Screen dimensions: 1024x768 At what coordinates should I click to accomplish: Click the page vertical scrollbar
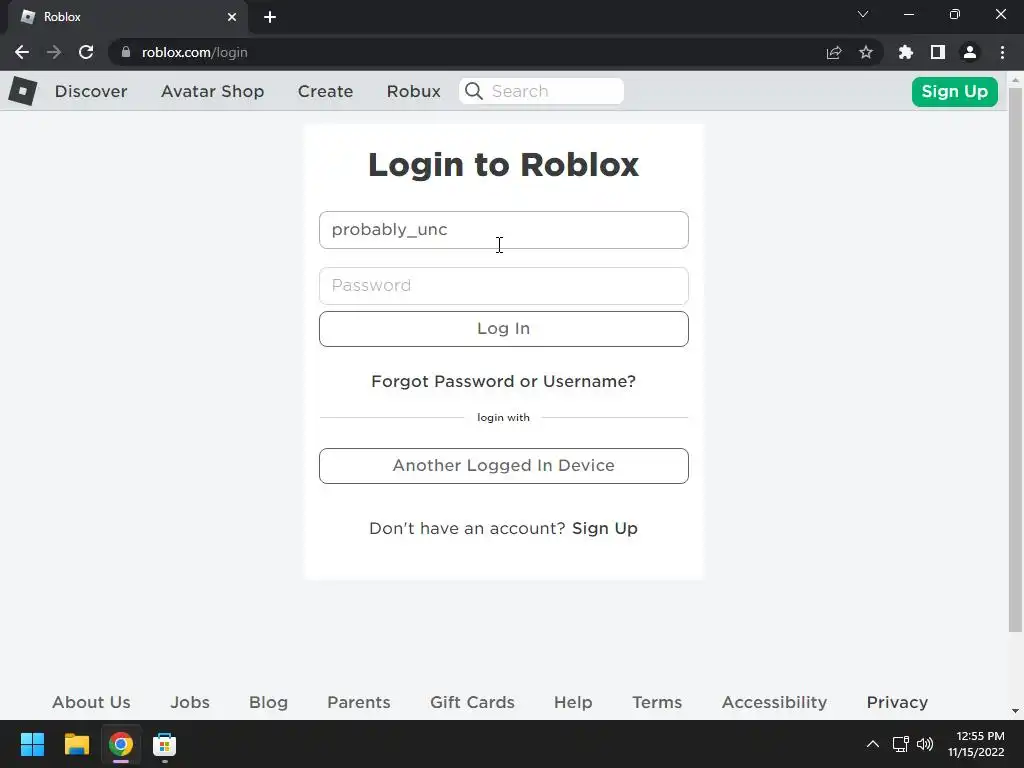[1015, 359]
